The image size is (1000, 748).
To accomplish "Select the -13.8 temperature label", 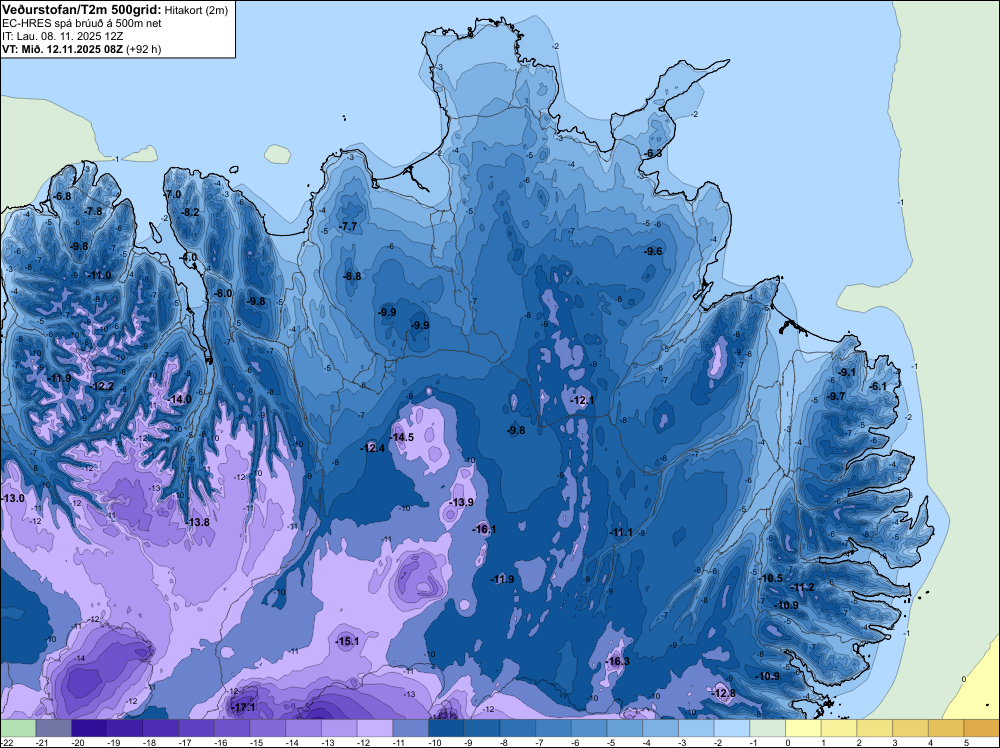I will coord(198,522).
